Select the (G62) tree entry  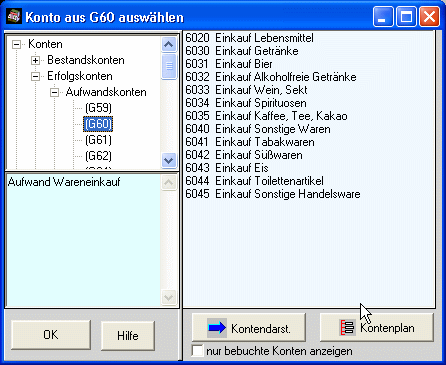[x=98, y=156]
